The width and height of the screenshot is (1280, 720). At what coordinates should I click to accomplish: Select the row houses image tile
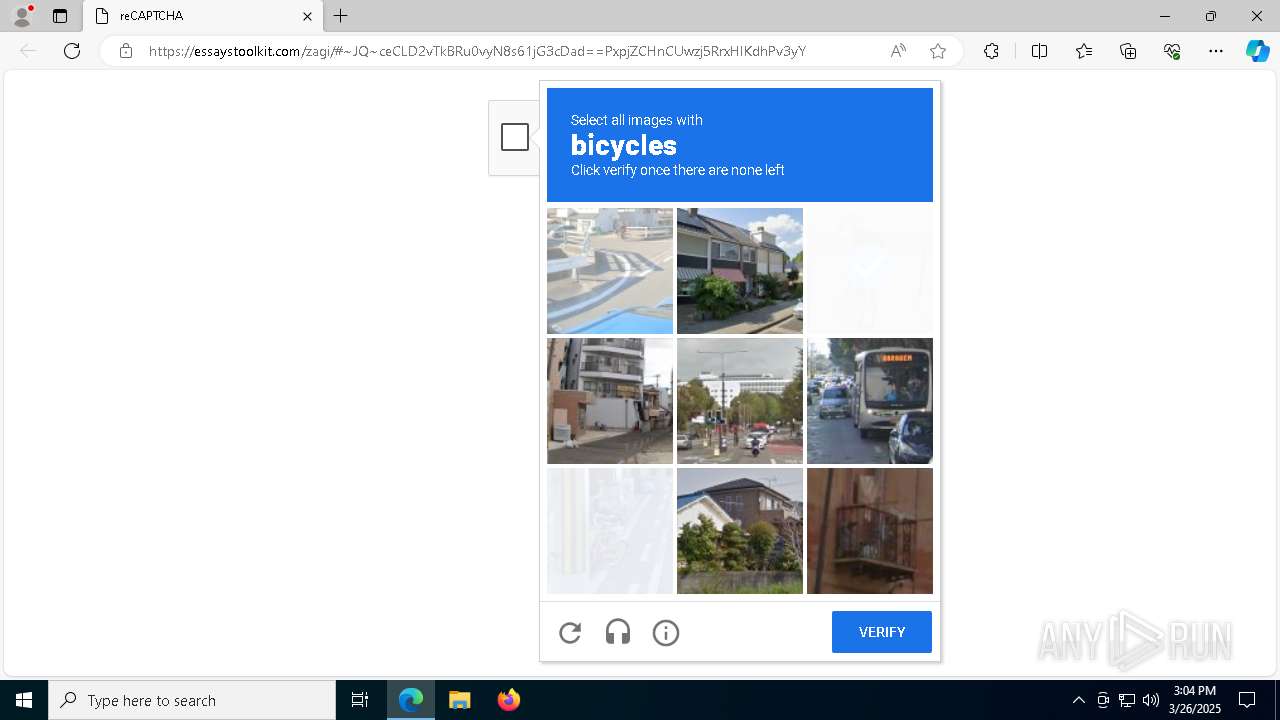(740, 271)
